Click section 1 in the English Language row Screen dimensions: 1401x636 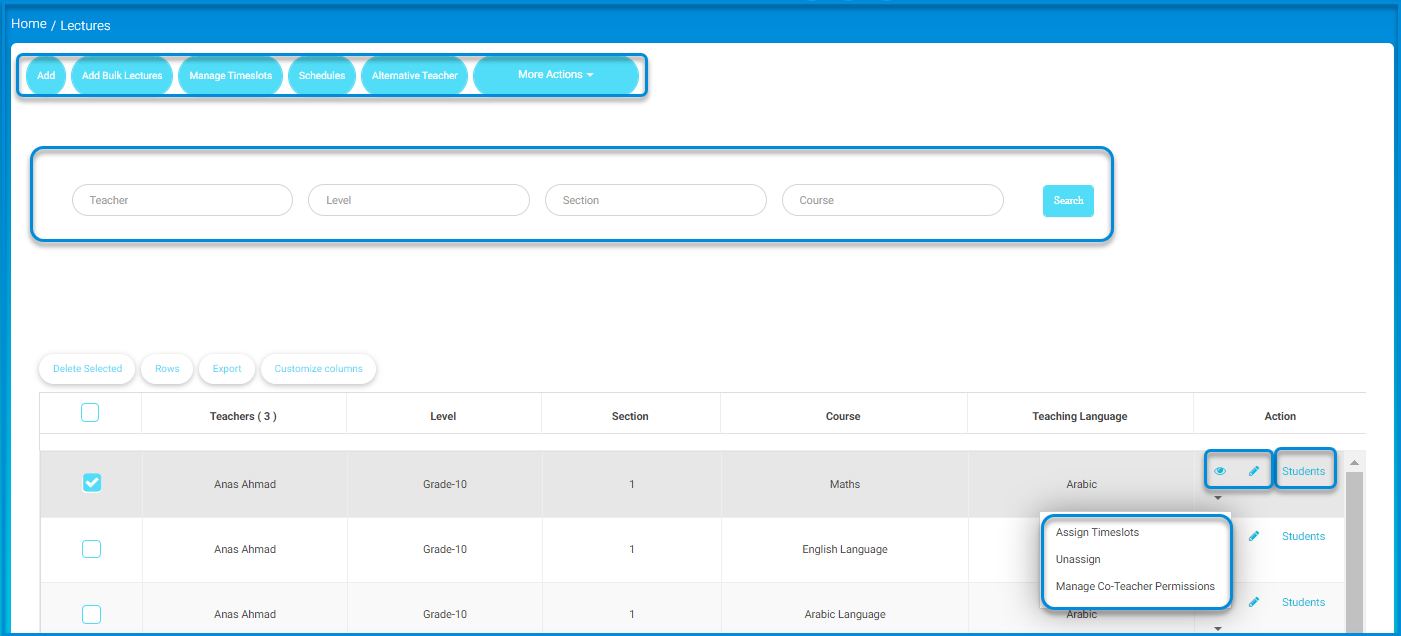632,549
